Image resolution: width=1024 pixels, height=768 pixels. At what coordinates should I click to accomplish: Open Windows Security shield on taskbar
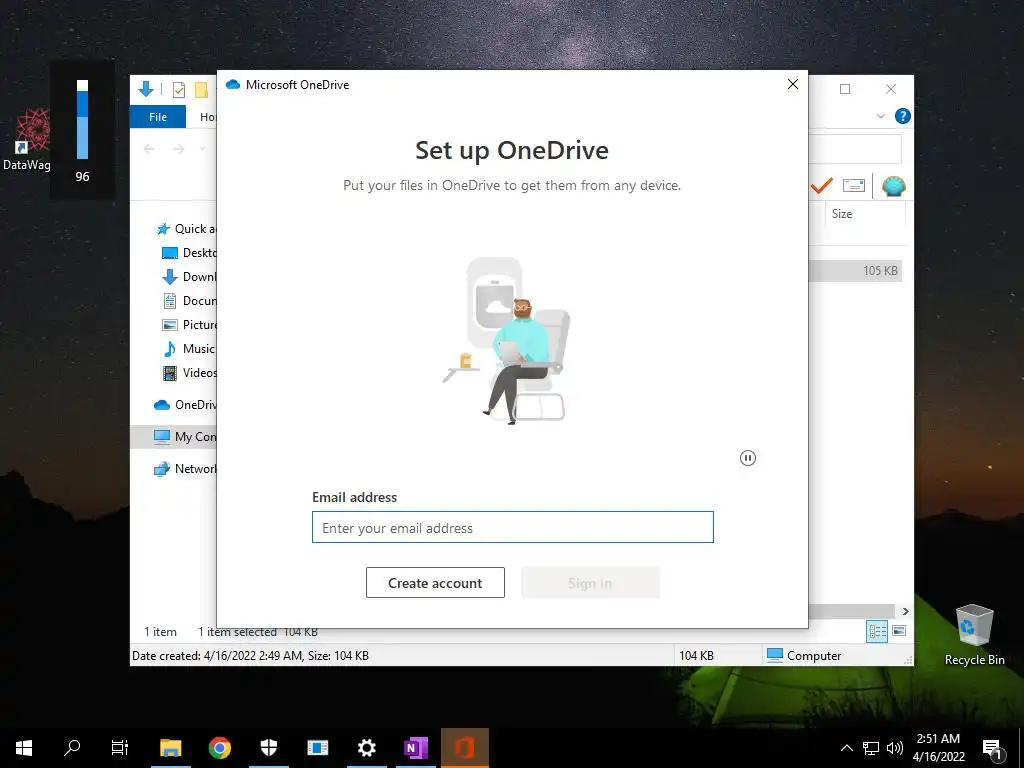(x=269, y=748)
